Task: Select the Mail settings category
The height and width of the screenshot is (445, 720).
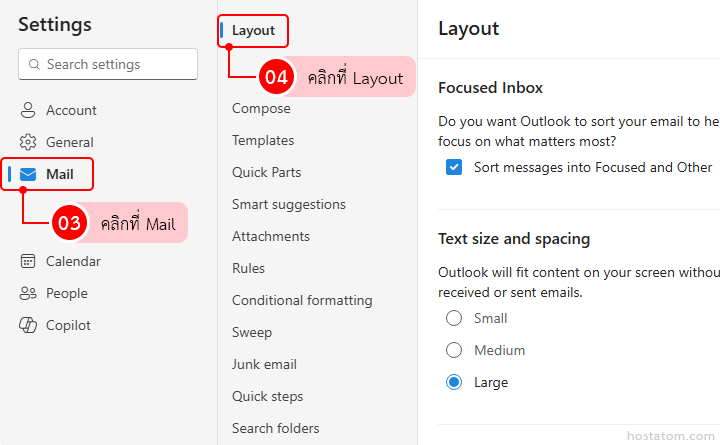Action: [60, 175]
